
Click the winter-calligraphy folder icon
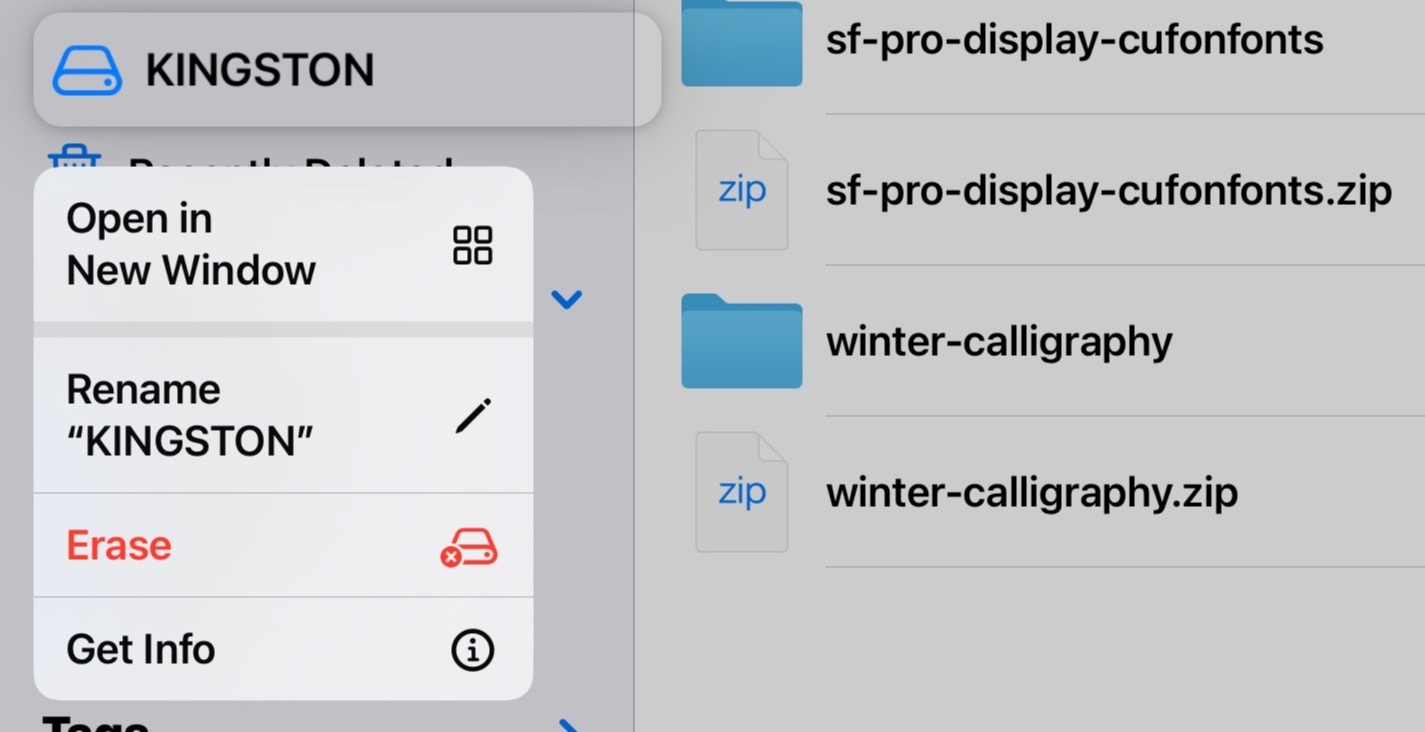pos(741,341)
